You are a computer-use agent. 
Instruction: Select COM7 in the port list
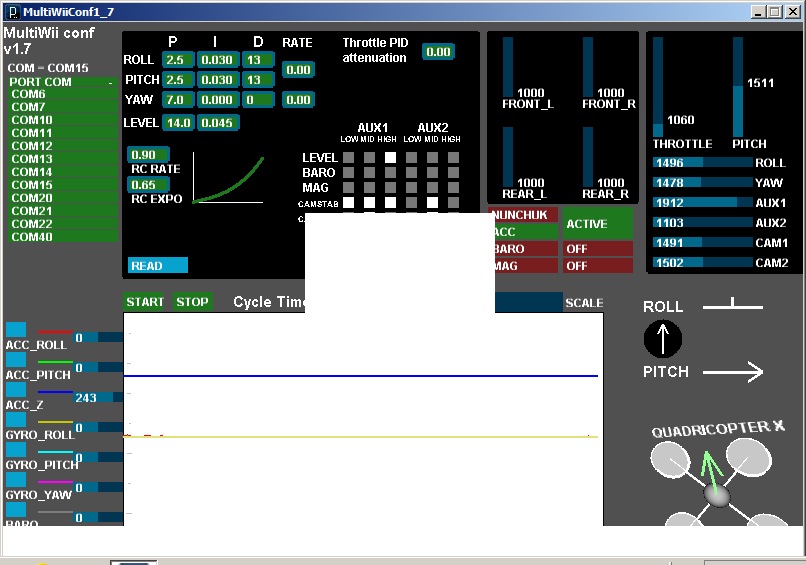(x=64, y=107)
